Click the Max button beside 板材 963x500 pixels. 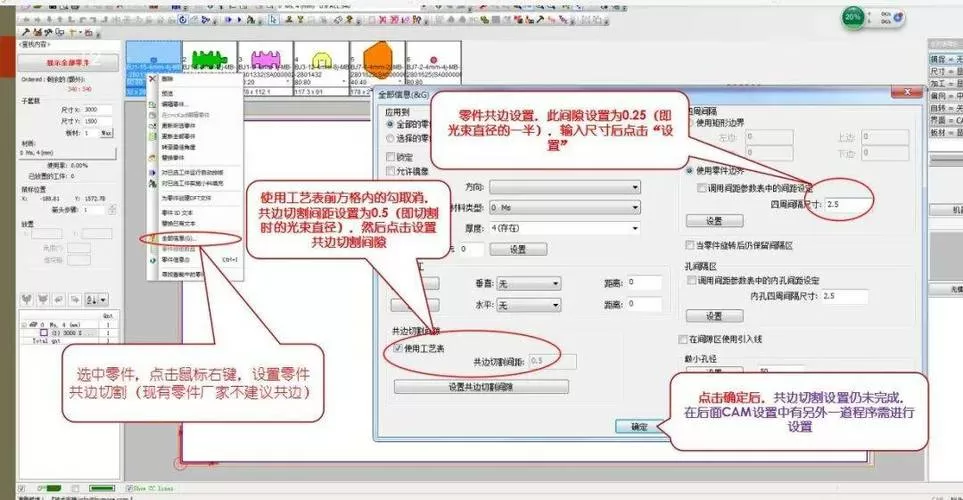click(106, 133)
